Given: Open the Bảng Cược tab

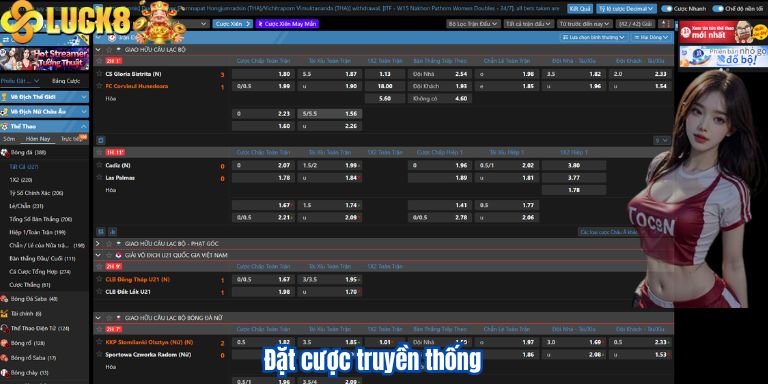Looking at the screenshot, I should pyautogui.click(x=66, y=81).
